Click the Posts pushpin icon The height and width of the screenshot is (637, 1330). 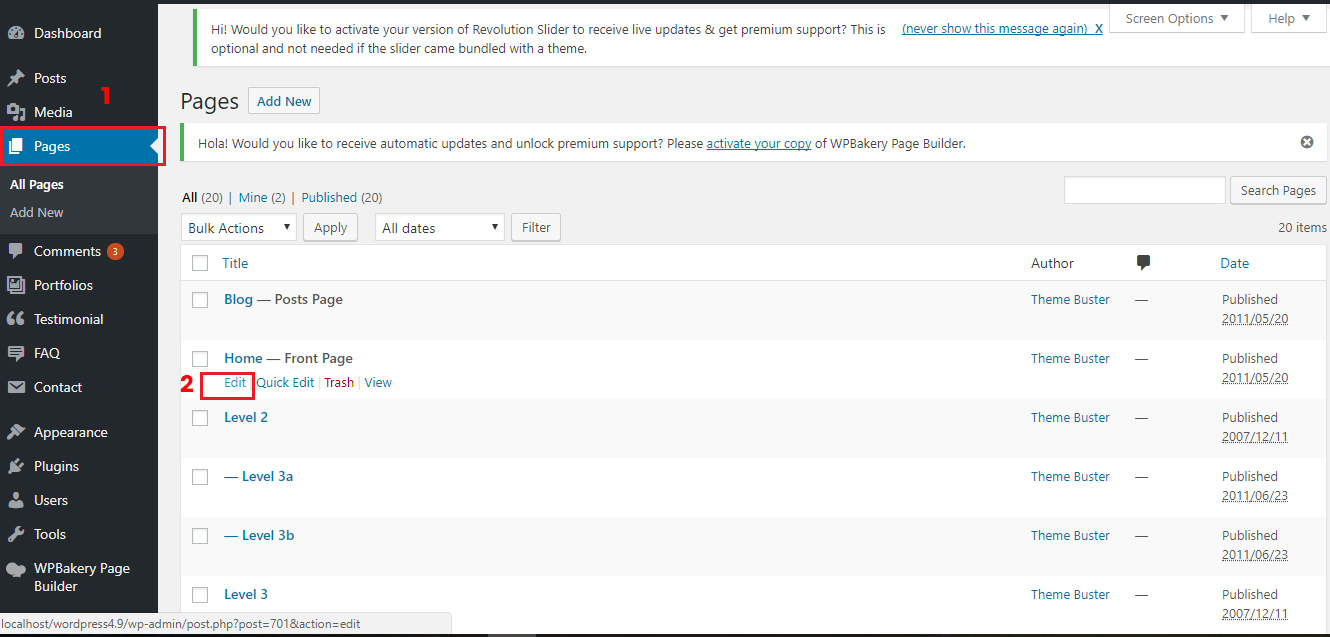point(16,78)
